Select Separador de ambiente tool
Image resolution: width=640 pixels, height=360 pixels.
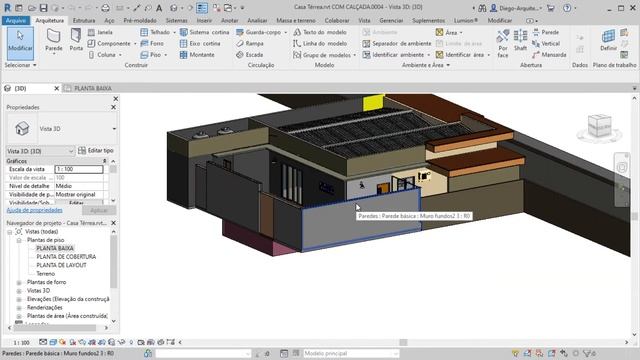[397, 43]
